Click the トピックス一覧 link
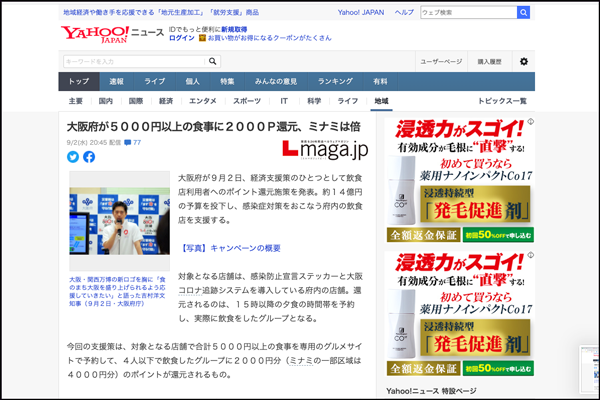Image resolution: width=600 pixels, height=400 pixels. click(x=502, y=101)
